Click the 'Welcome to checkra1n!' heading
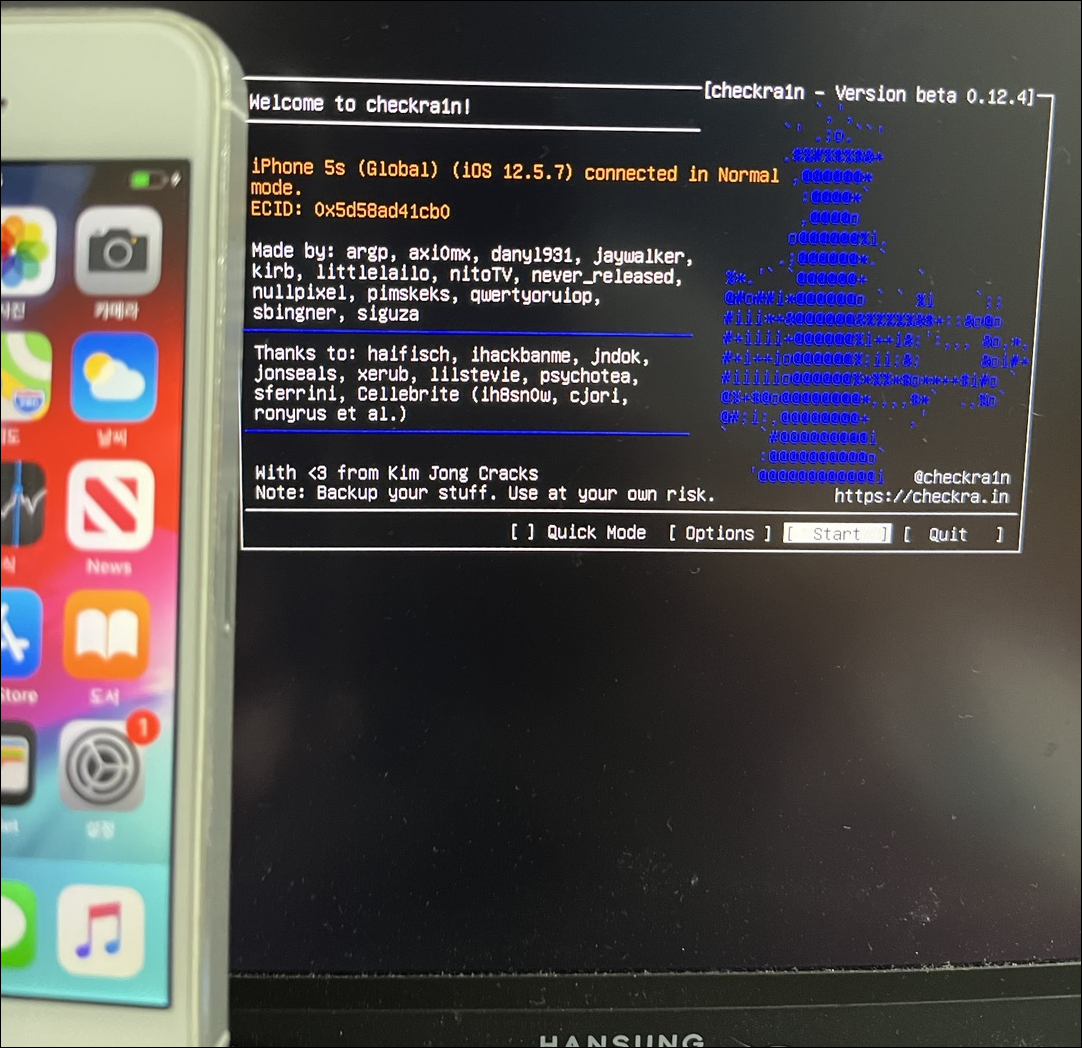The height and width of the screenshot is (1048, 1082). [360, 104]
